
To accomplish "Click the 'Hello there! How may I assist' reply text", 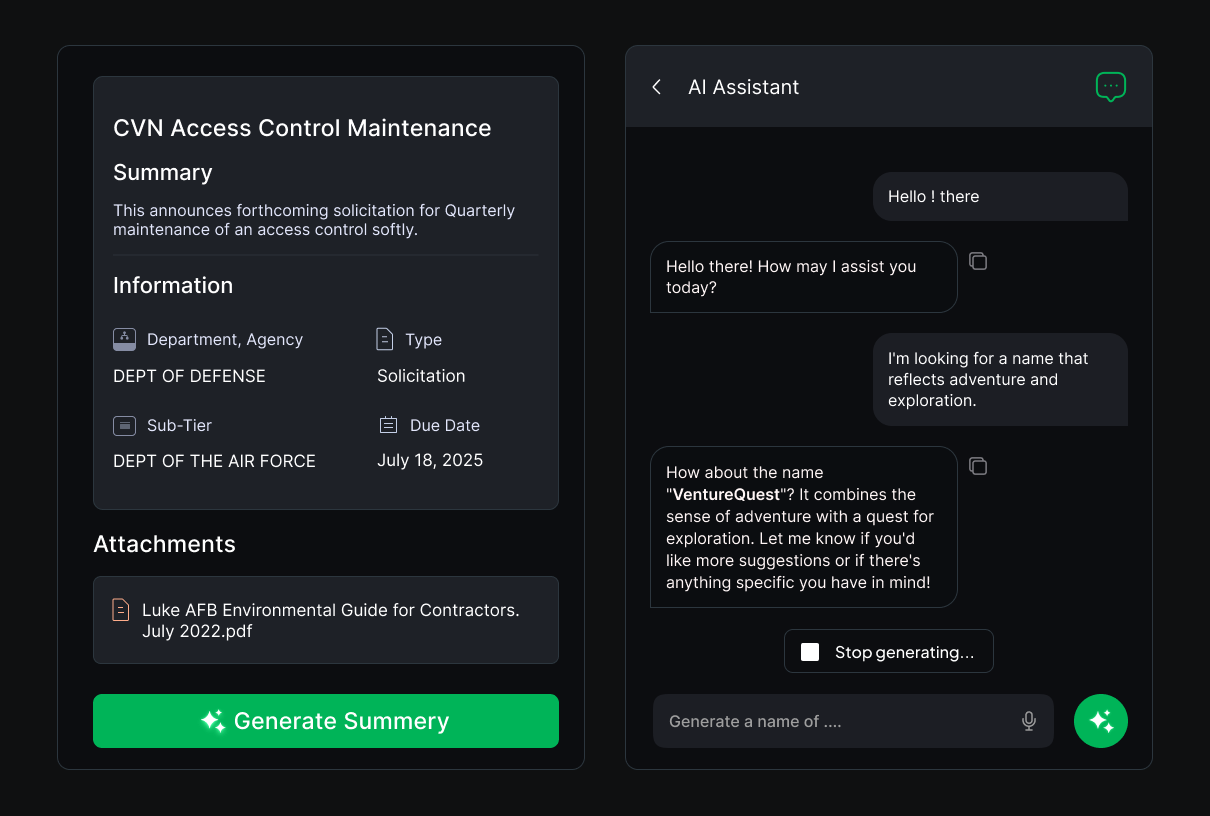I will coord(791,277).
